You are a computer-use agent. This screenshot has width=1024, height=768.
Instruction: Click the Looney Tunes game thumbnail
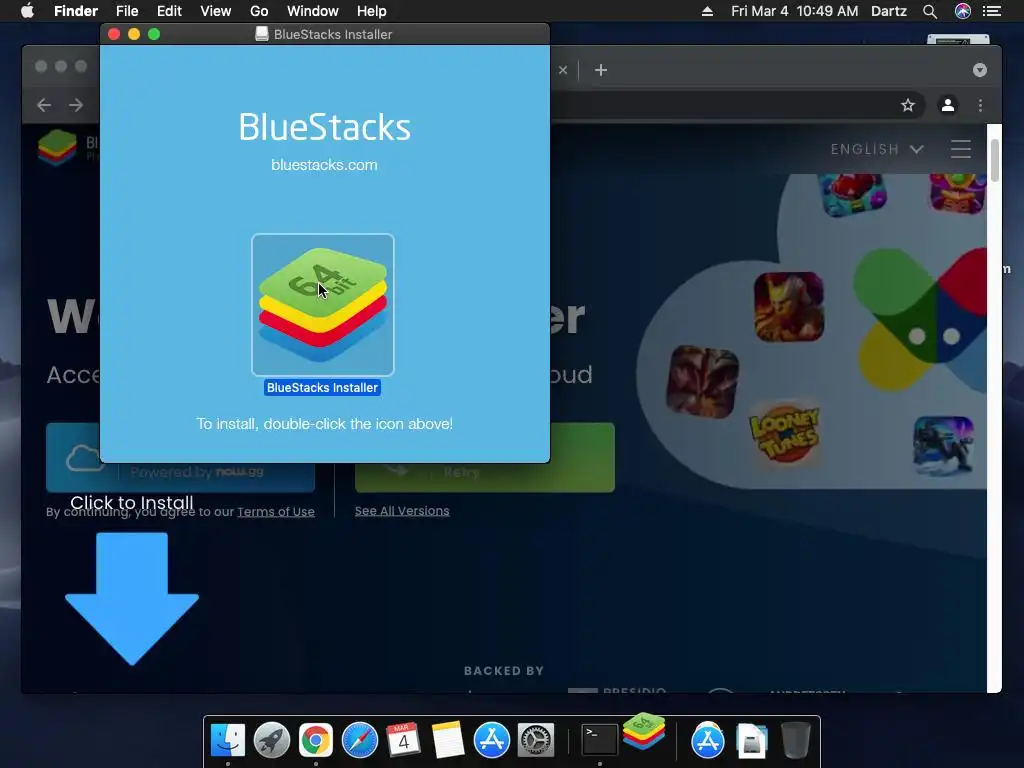785,432
